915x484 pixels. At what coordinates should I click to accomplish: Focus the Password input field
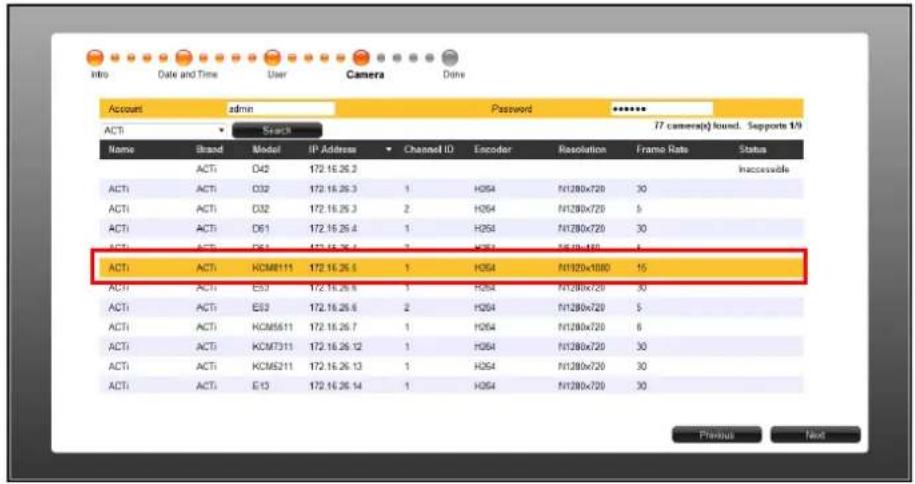[x=661, y=109]
